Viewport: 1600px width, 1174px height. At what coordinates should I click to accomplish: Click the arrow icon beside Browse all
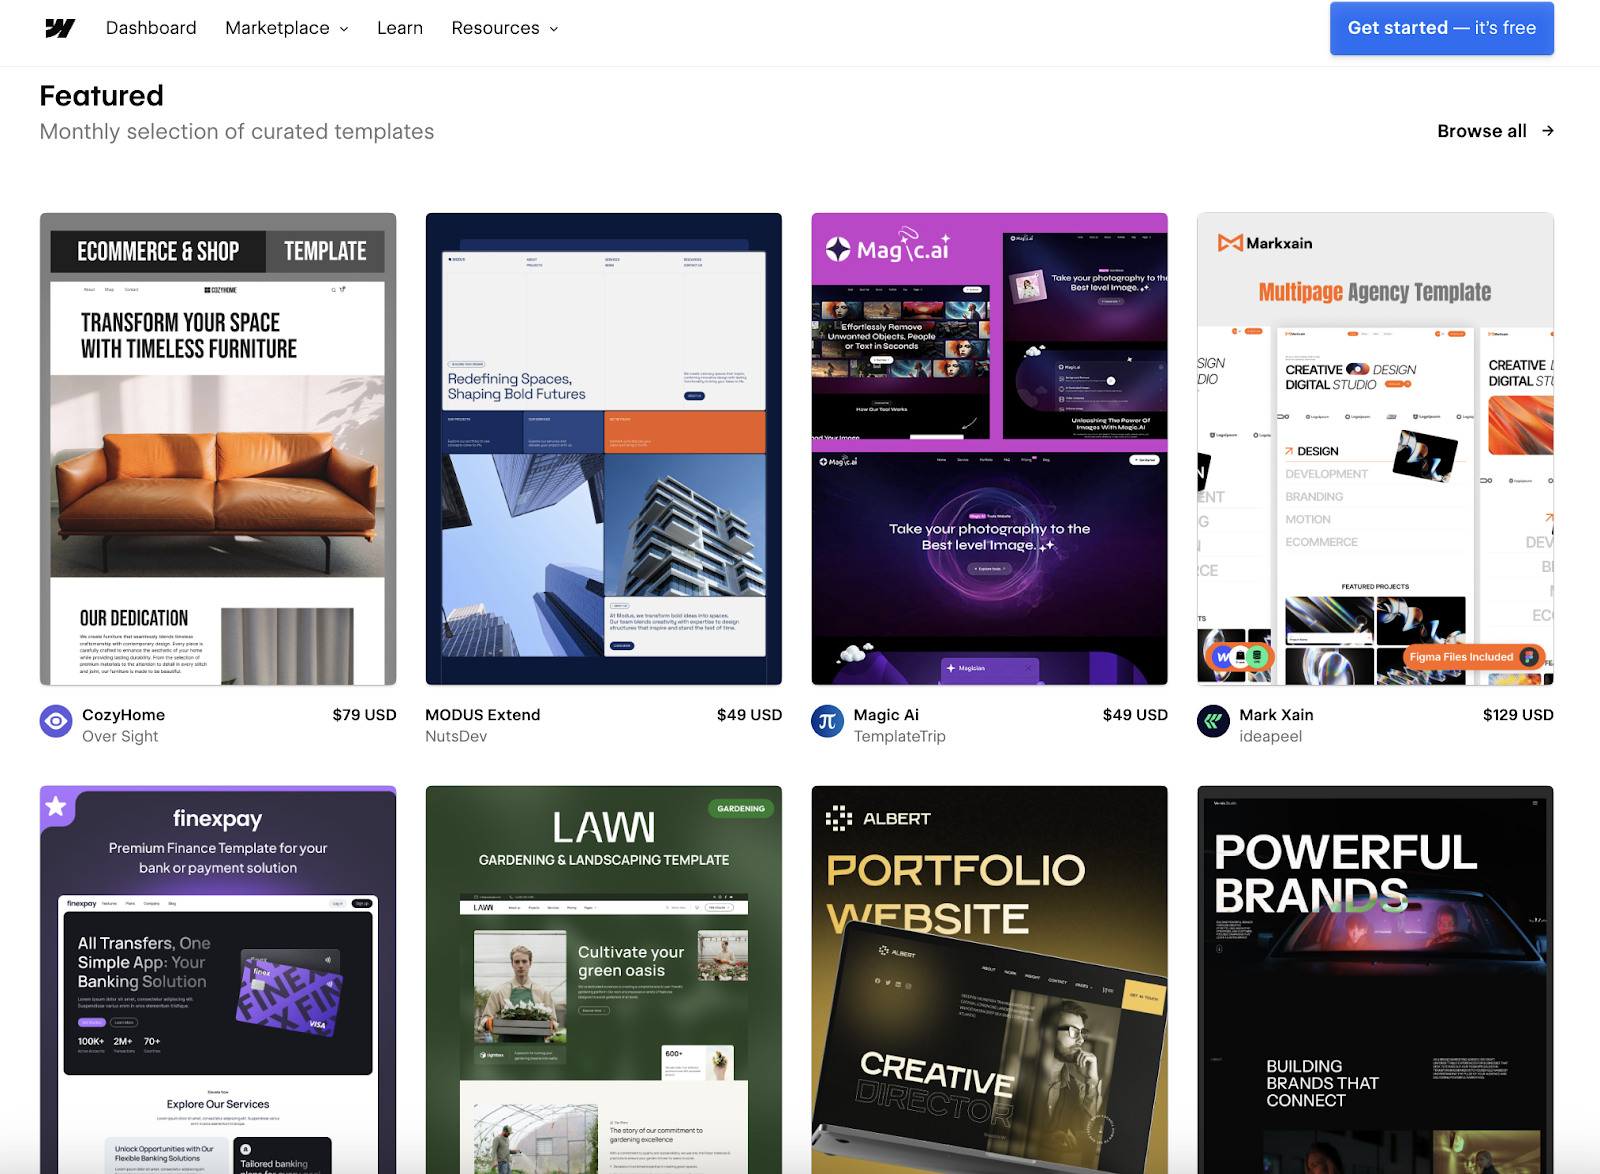pos(1547,131)
